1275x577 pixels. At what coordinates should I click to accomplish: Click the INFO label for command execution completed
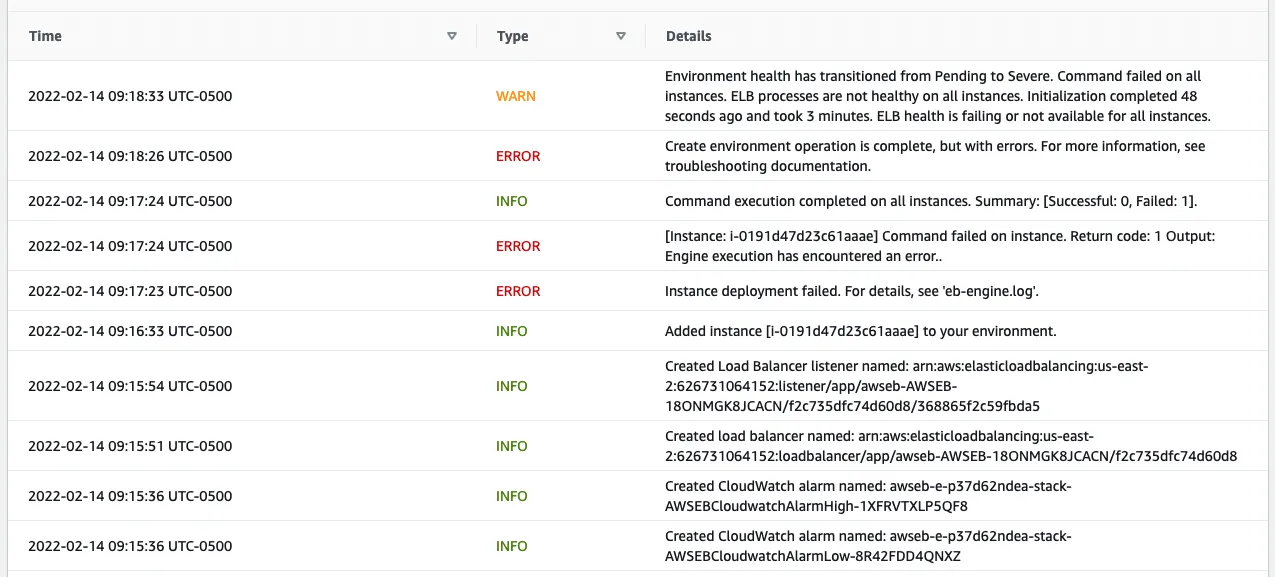511,201
